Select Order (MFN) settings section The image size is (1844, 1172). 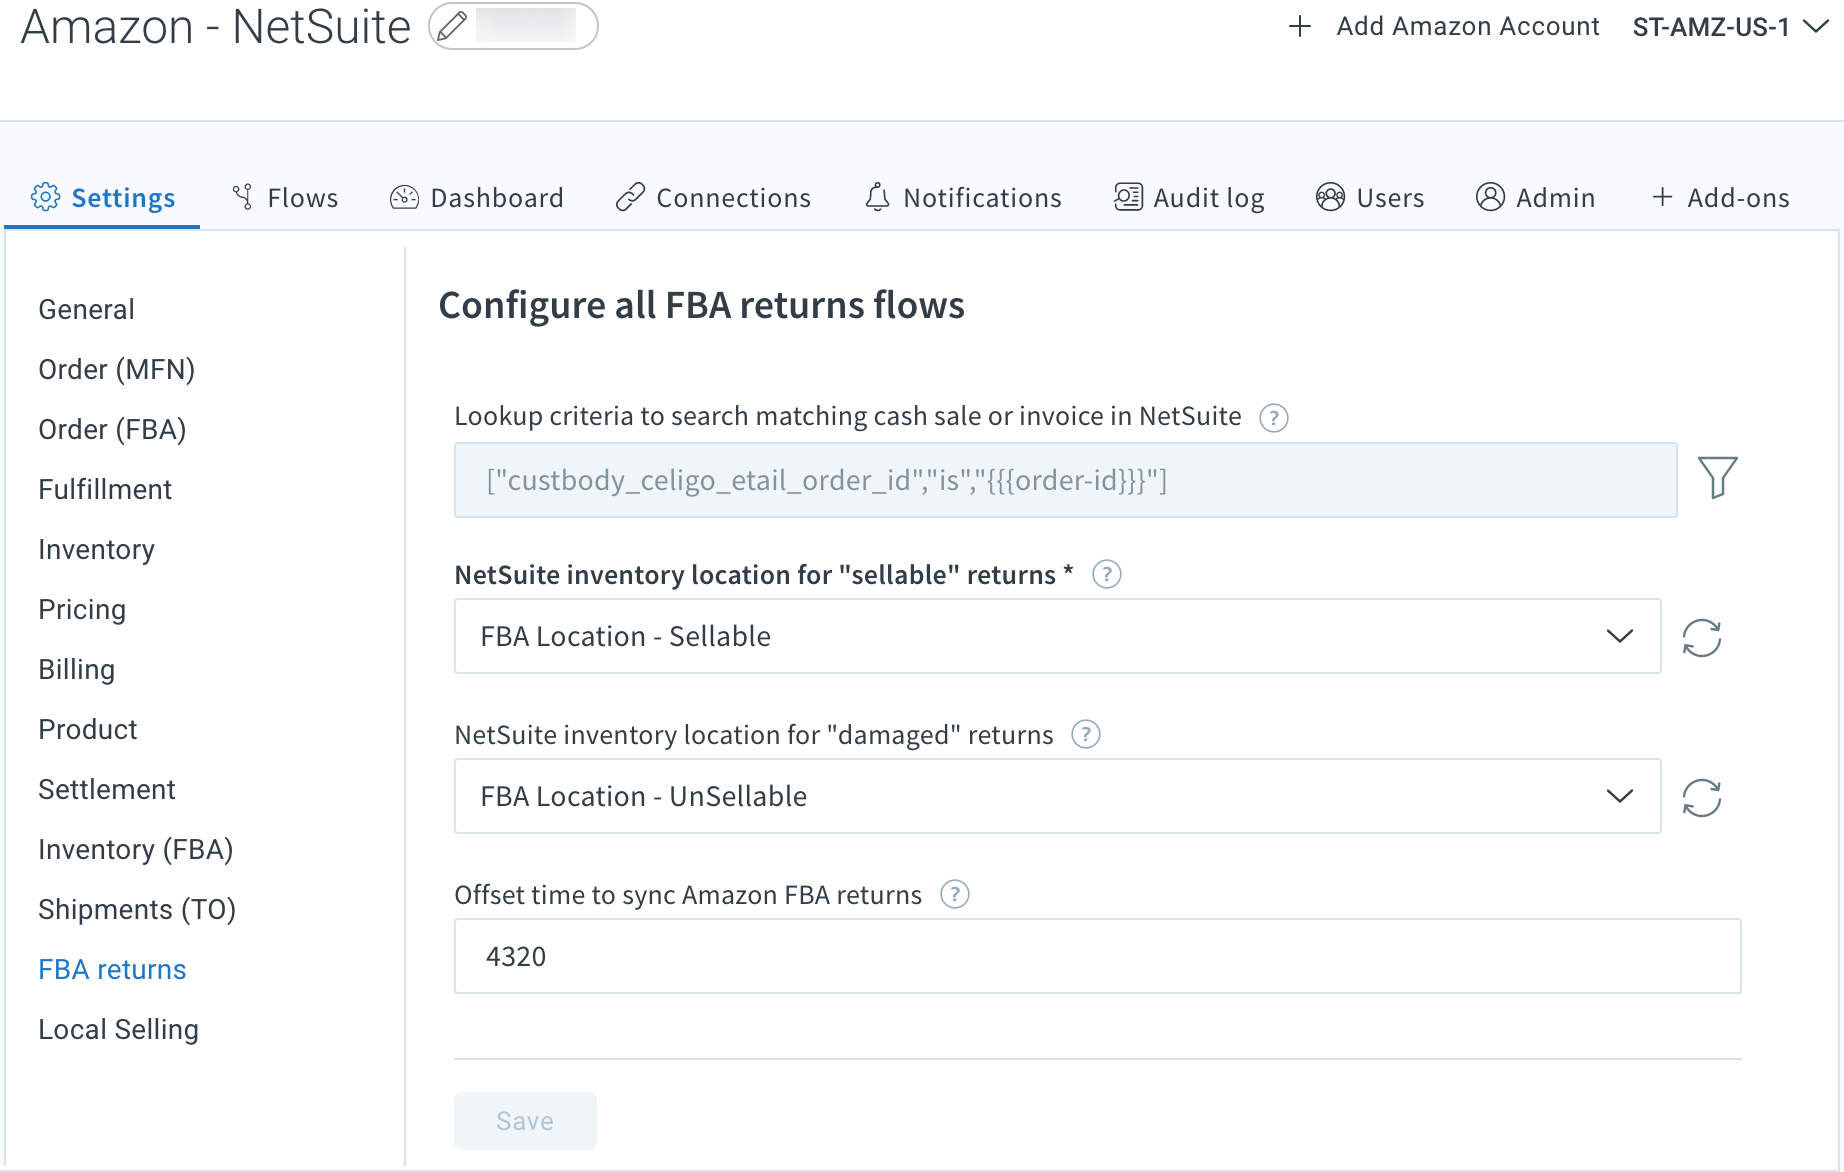click(x=117, y=370)
